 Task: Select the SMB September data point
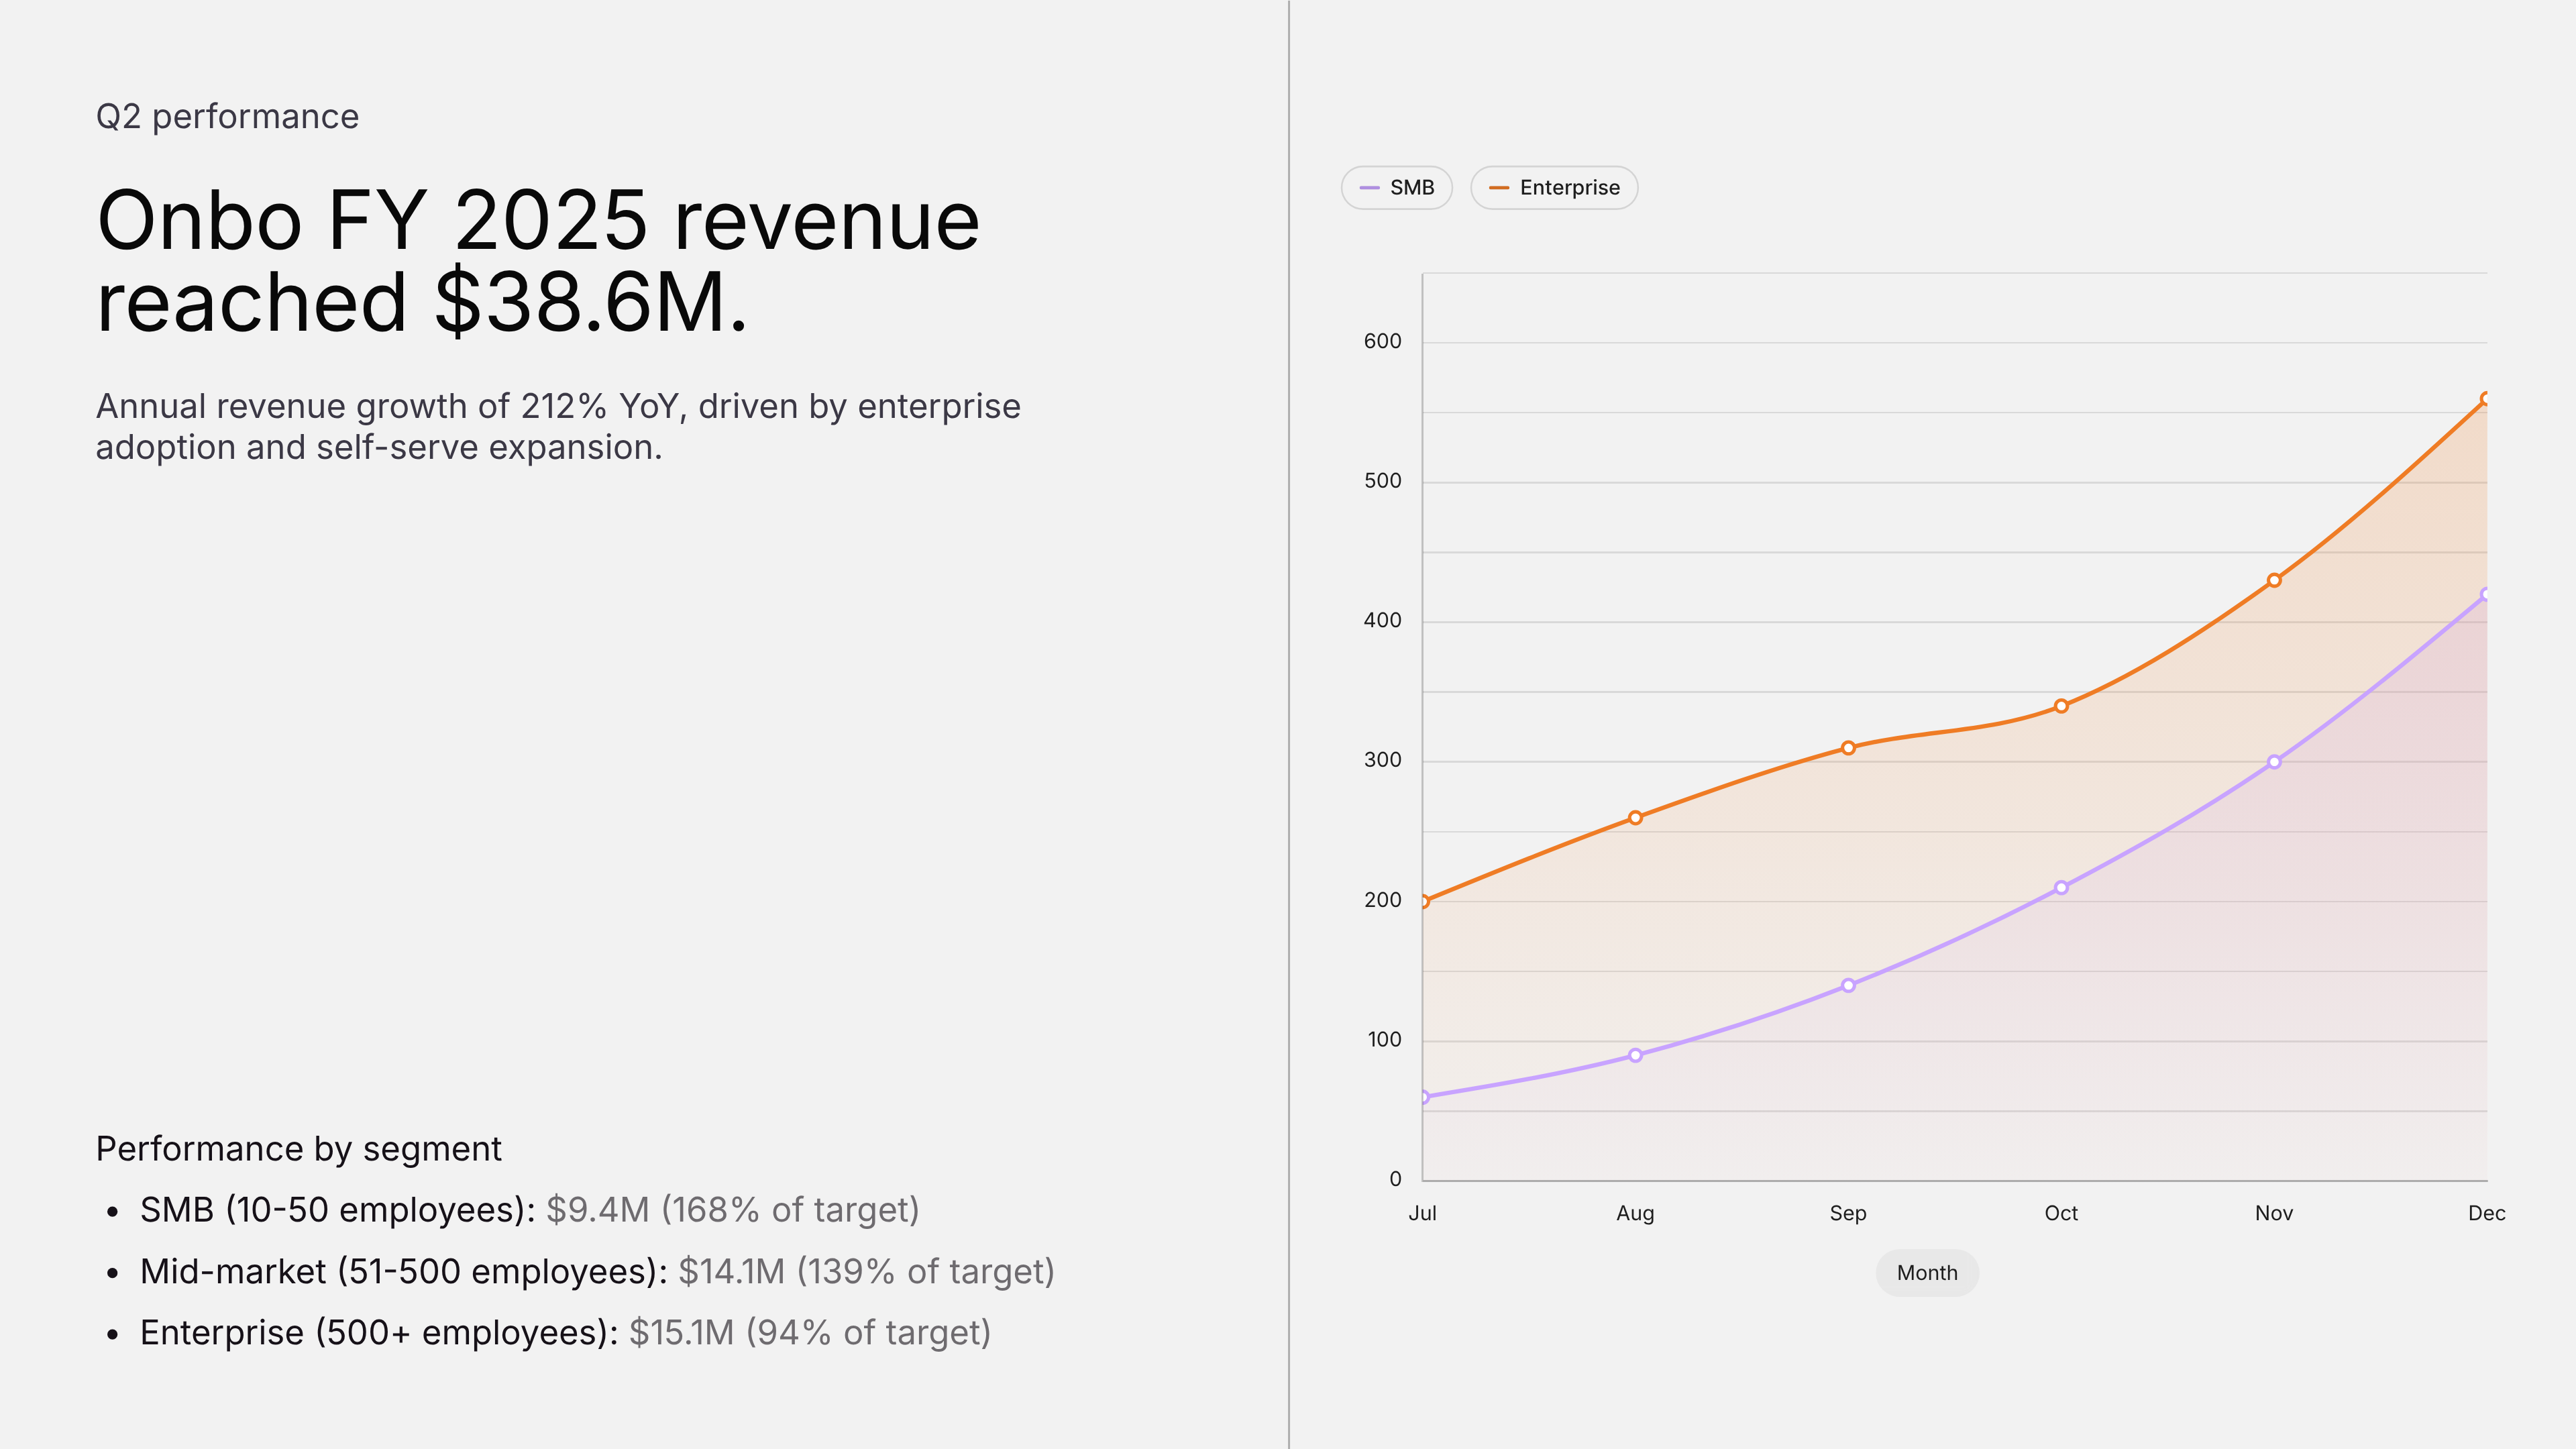[x=1848, y=985]
